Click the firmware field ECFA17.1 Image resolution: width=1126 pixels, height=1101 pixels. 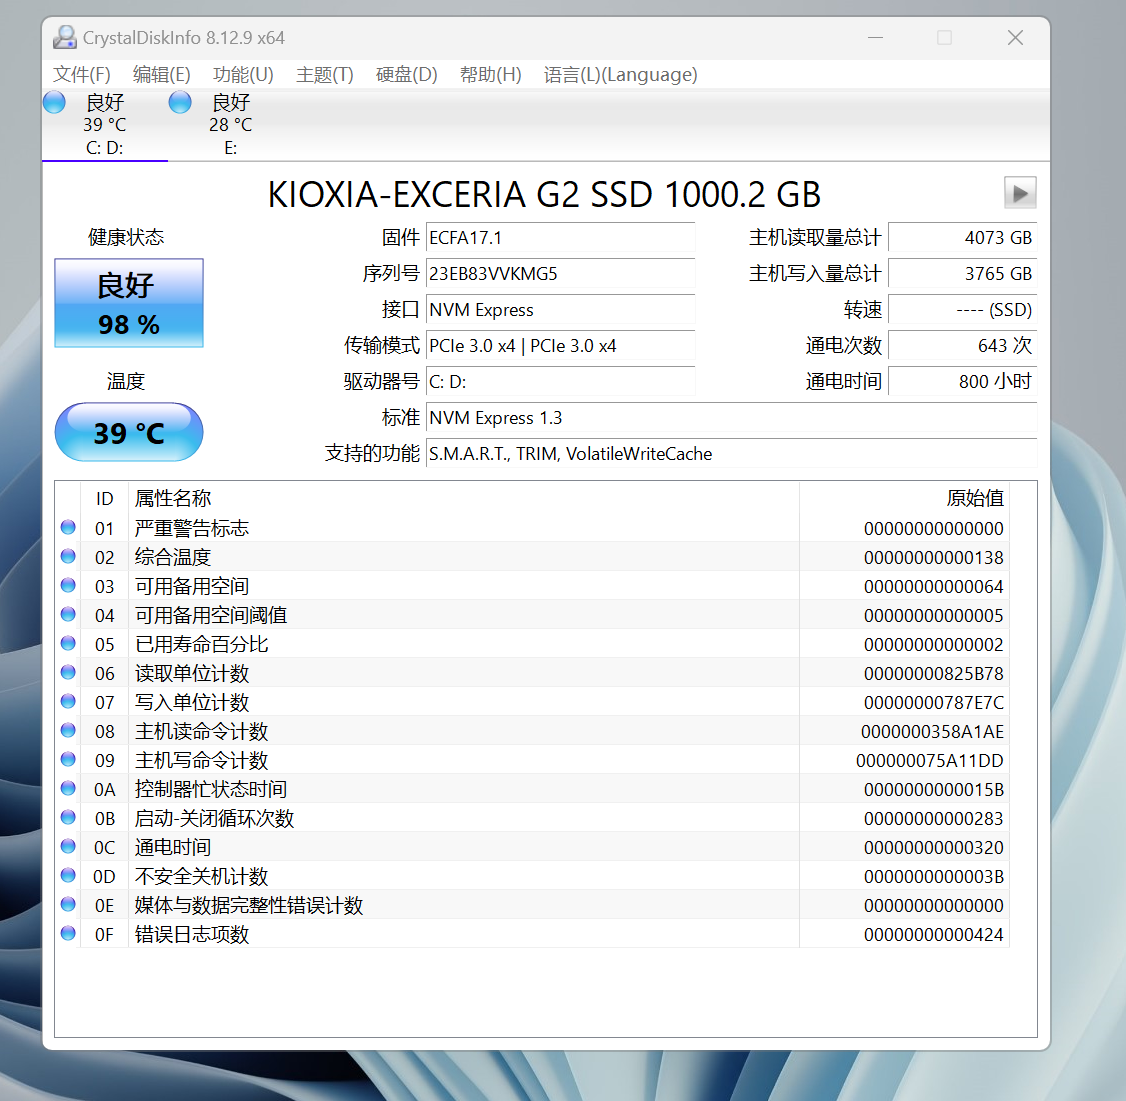click(560, 238)
